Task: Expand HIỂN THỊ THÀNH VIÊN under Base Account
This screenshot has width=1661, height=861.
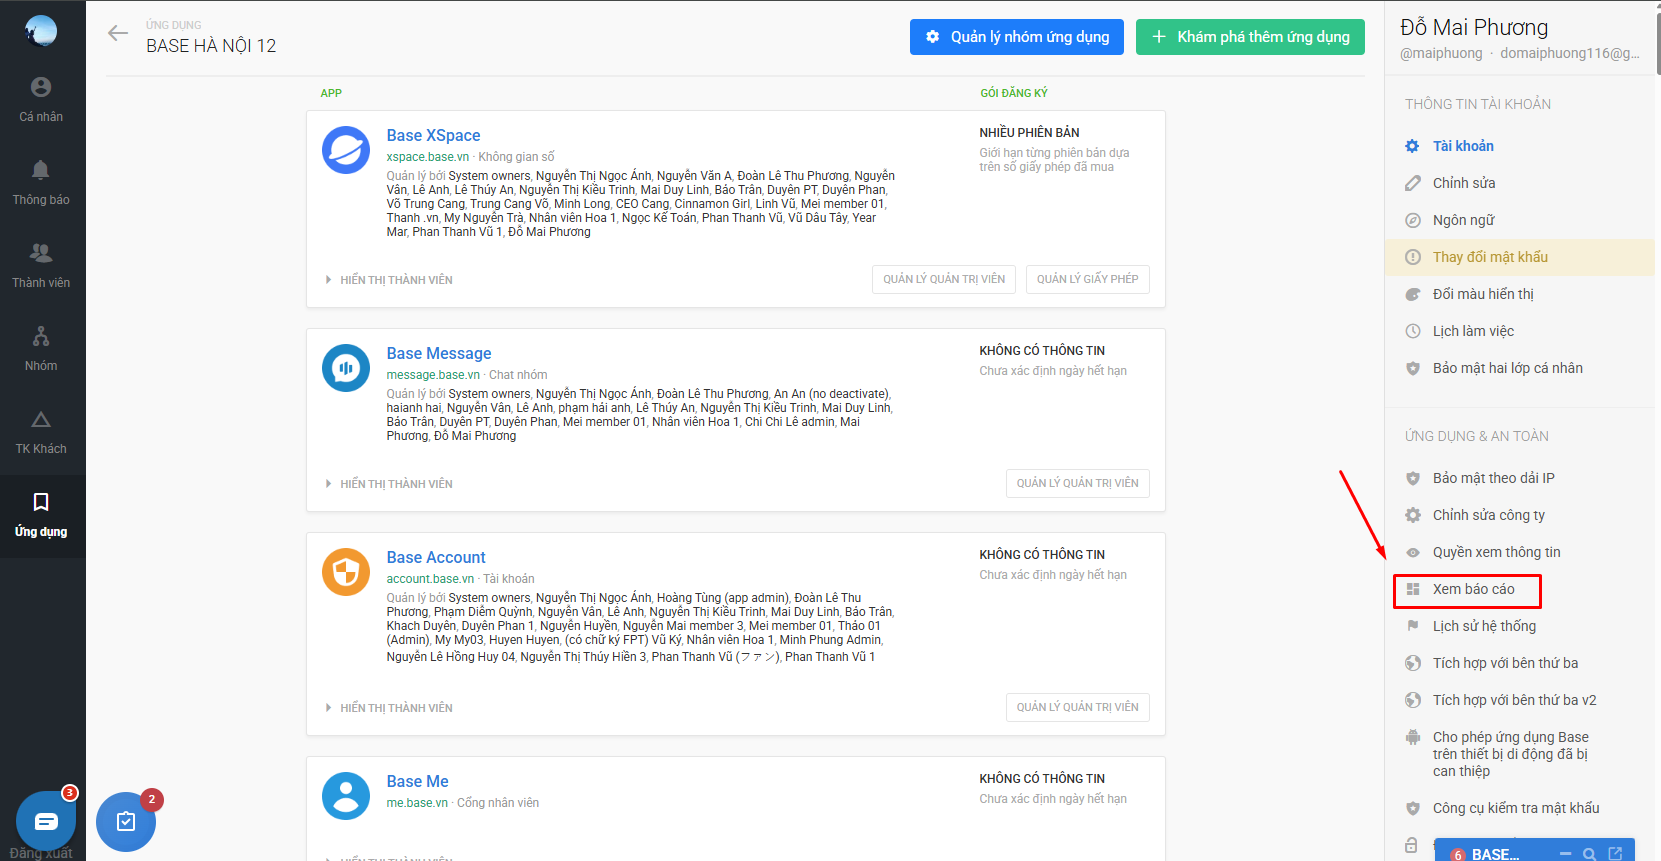Action: pyautogui.click(x=389, y=708)
